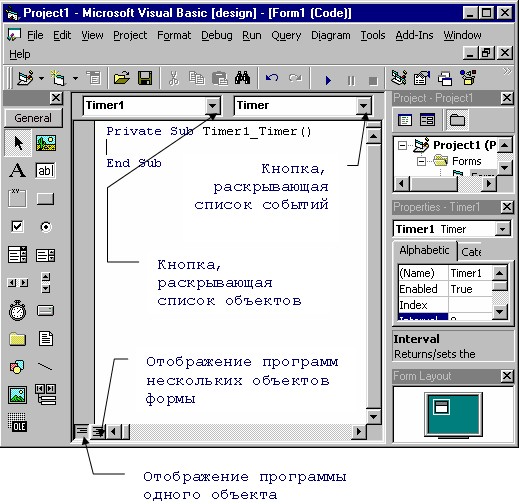The height and width of the screenshot is (504, 519).
Task: Click Save Project floppy icon
Action: (x=145, y=78)
